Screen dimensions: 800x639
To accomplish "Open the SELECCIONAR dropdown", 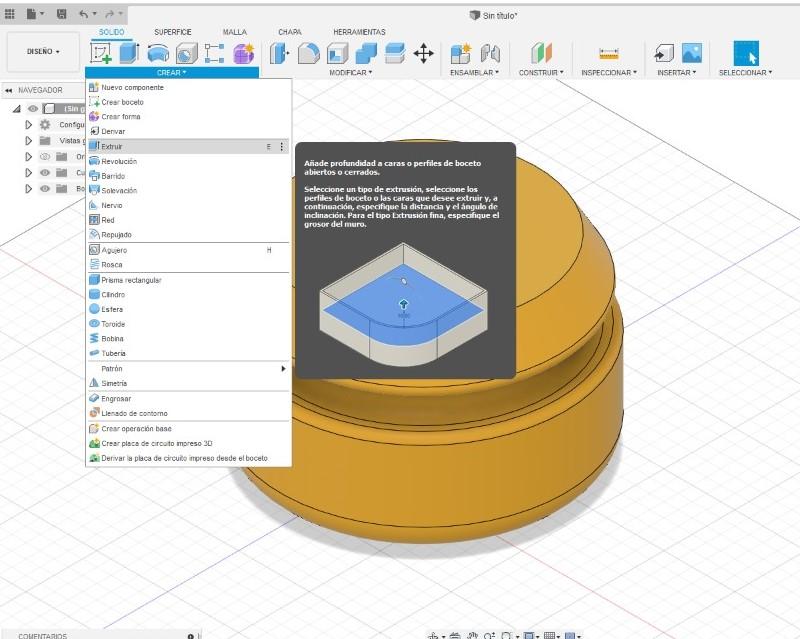I will (x=745, y=72).
